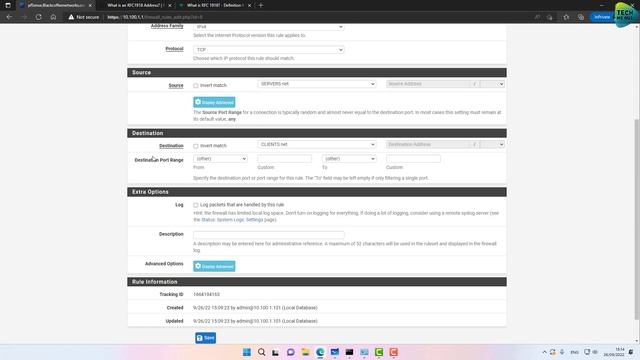The image size is (640, 360).
Task: Click the network tray icon
Action: [x=587, y=352]
